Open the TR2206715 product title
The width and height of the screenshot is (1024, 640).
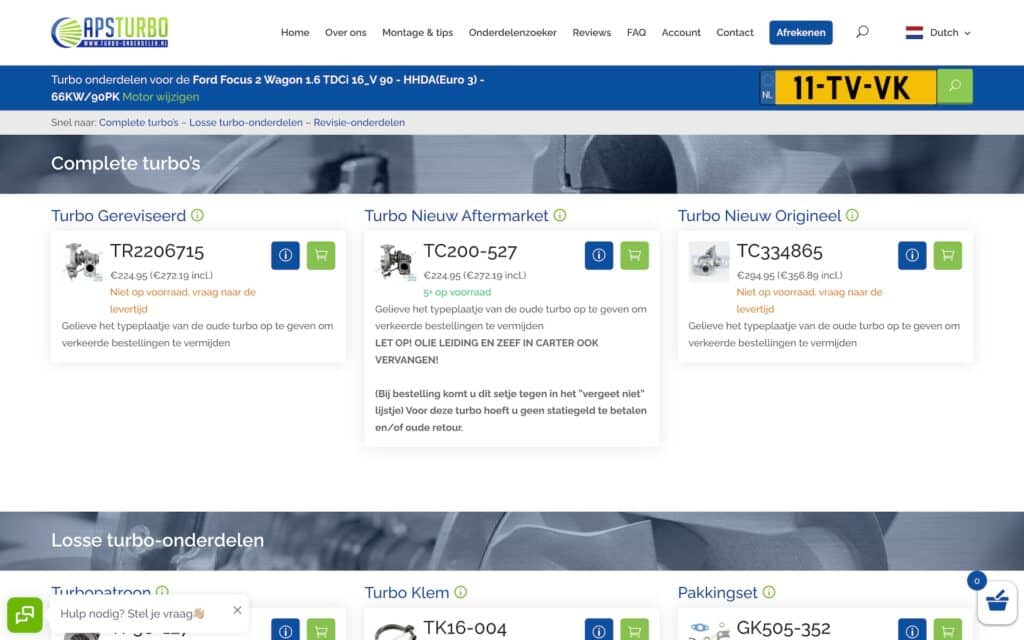point(157,251)
